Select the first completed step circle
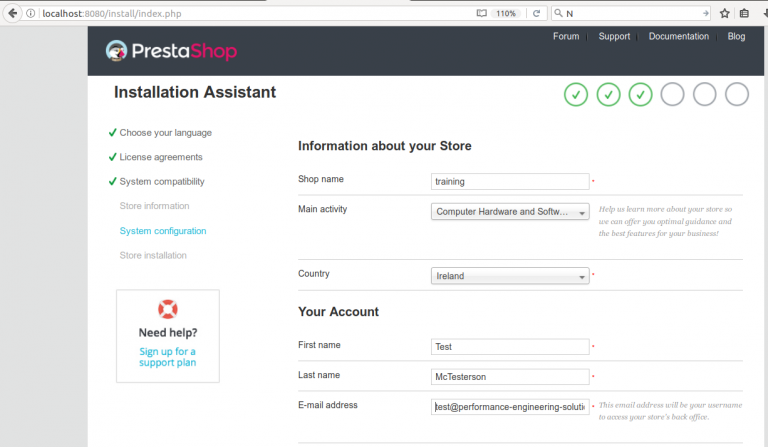The image size is (768, 447). pos(576,94)
